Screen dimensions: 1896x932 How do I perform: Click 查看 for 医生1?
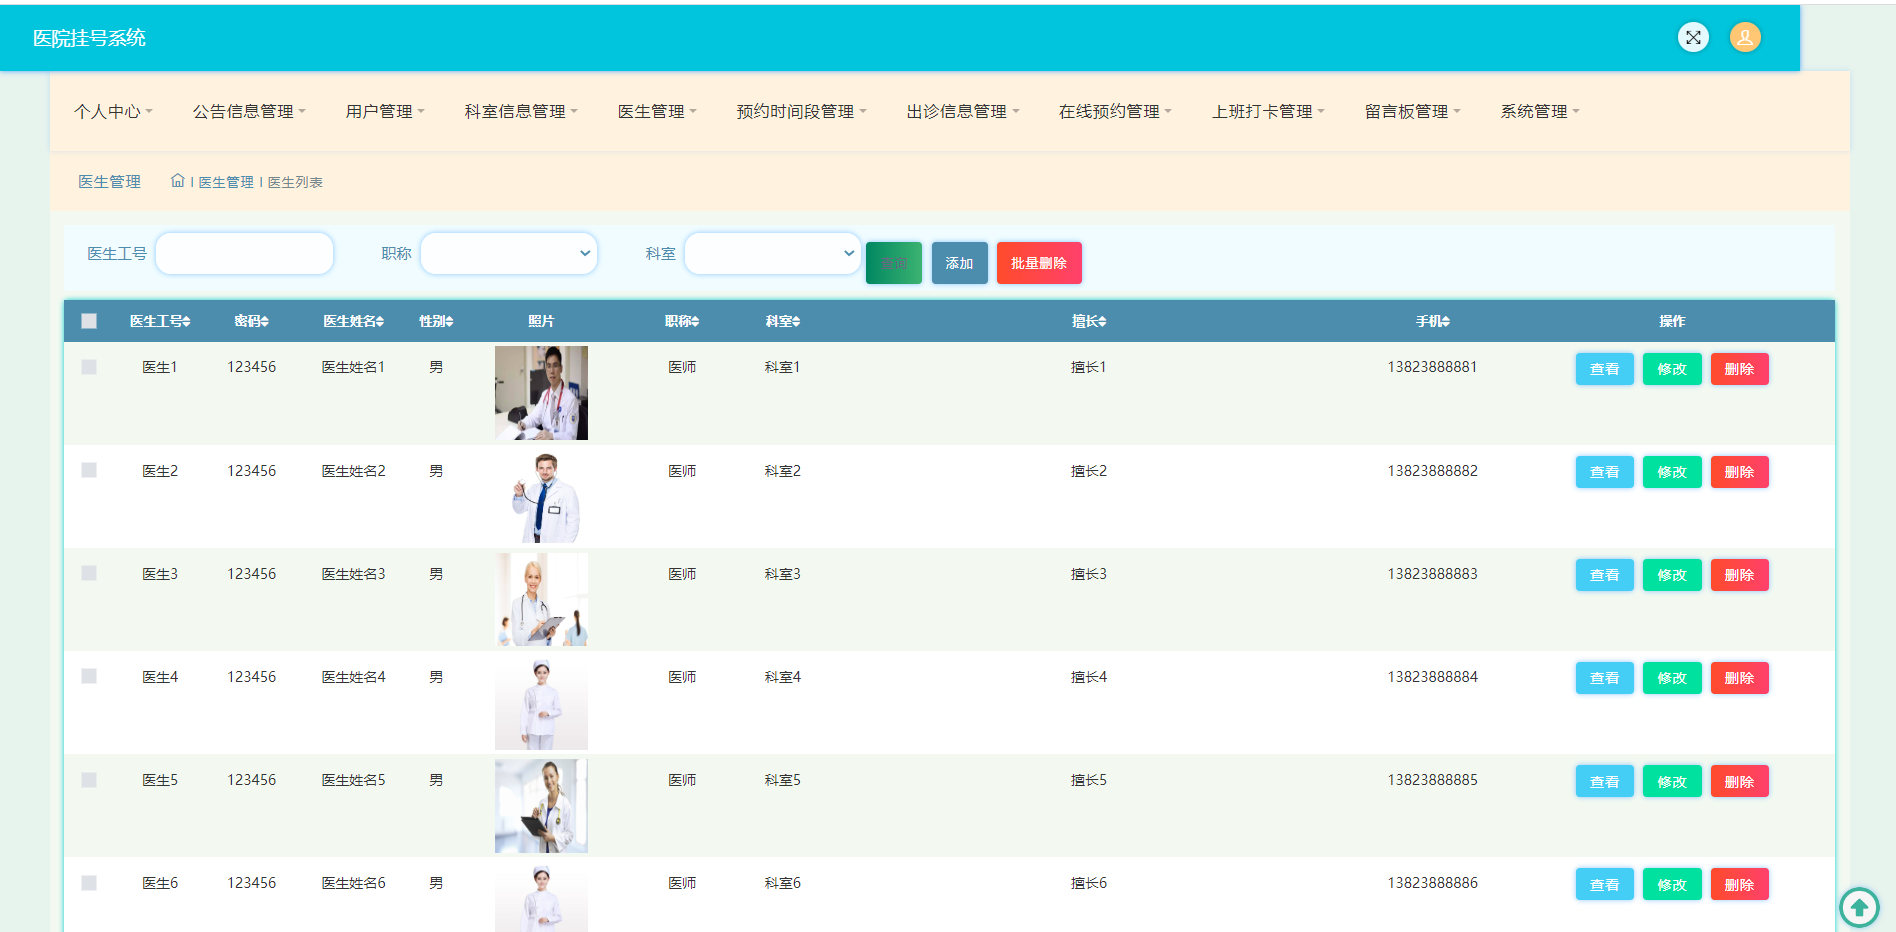[1605, 369]
